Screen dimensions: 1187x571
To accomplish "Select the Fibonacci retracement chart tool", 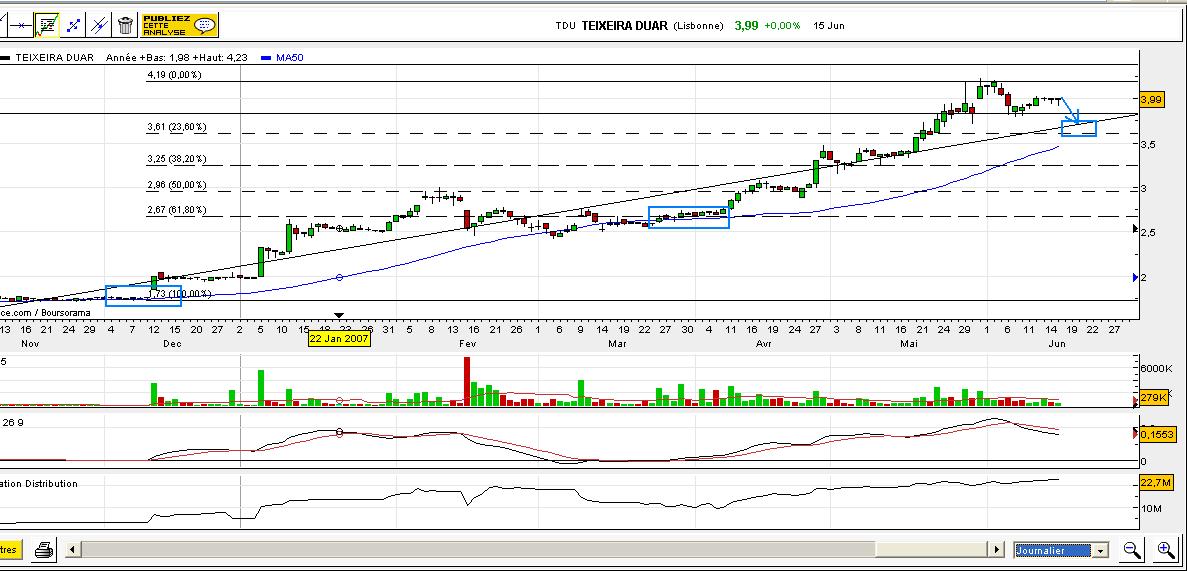I will 47,25.
